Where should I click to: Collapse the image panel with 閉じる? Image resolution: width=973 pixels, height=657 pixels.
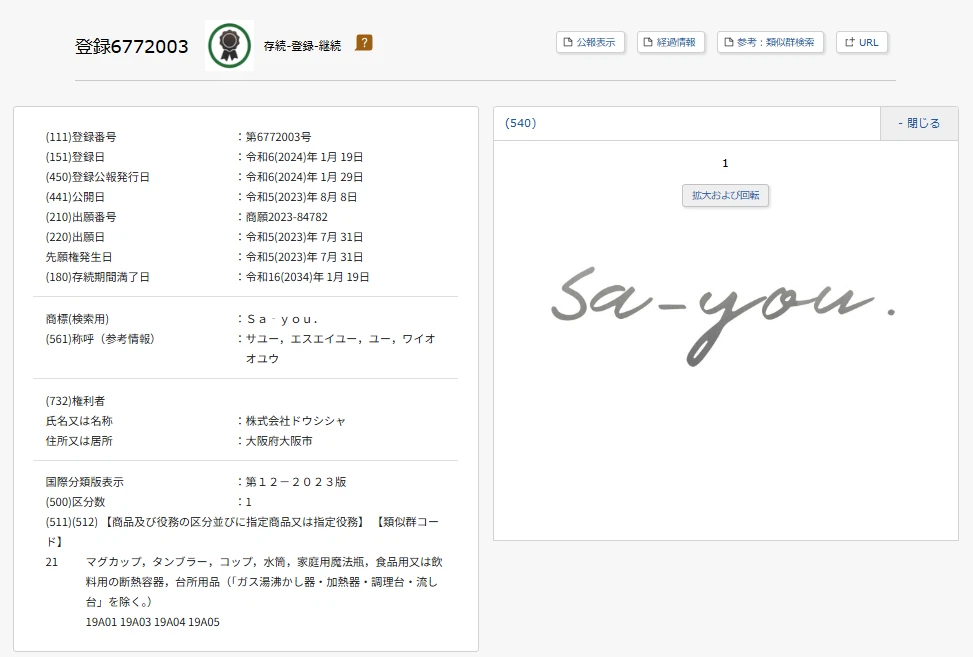point(918,123)
